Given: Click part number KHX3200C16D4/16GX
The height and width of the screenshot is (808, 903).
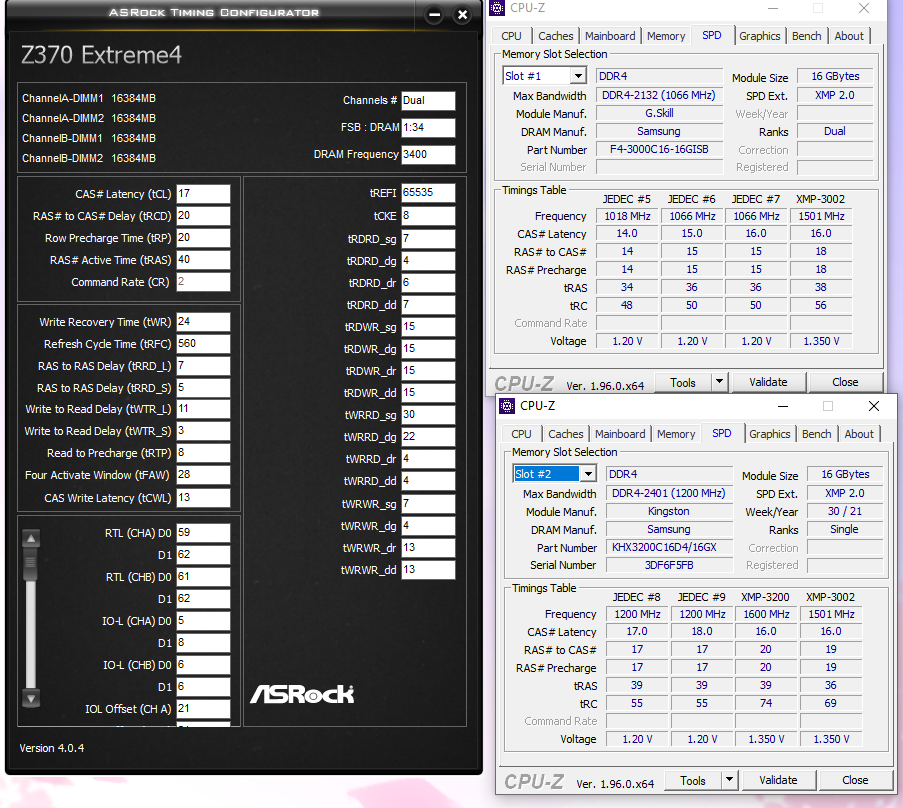Looking at the screenshot, I should (x=669, y=547).
